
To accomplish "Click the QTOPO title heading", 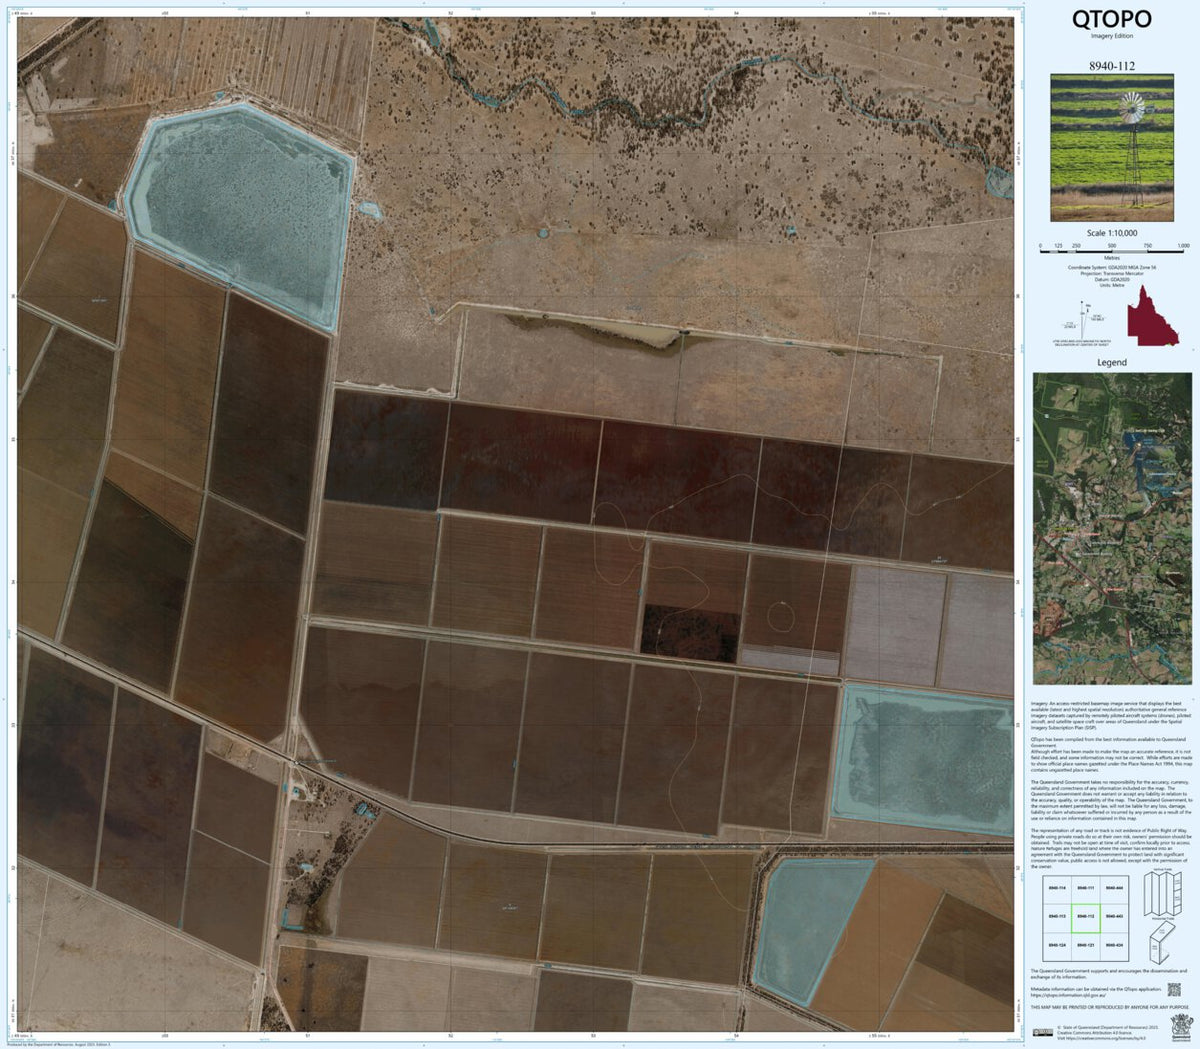I will click(x=1110, y=18).
